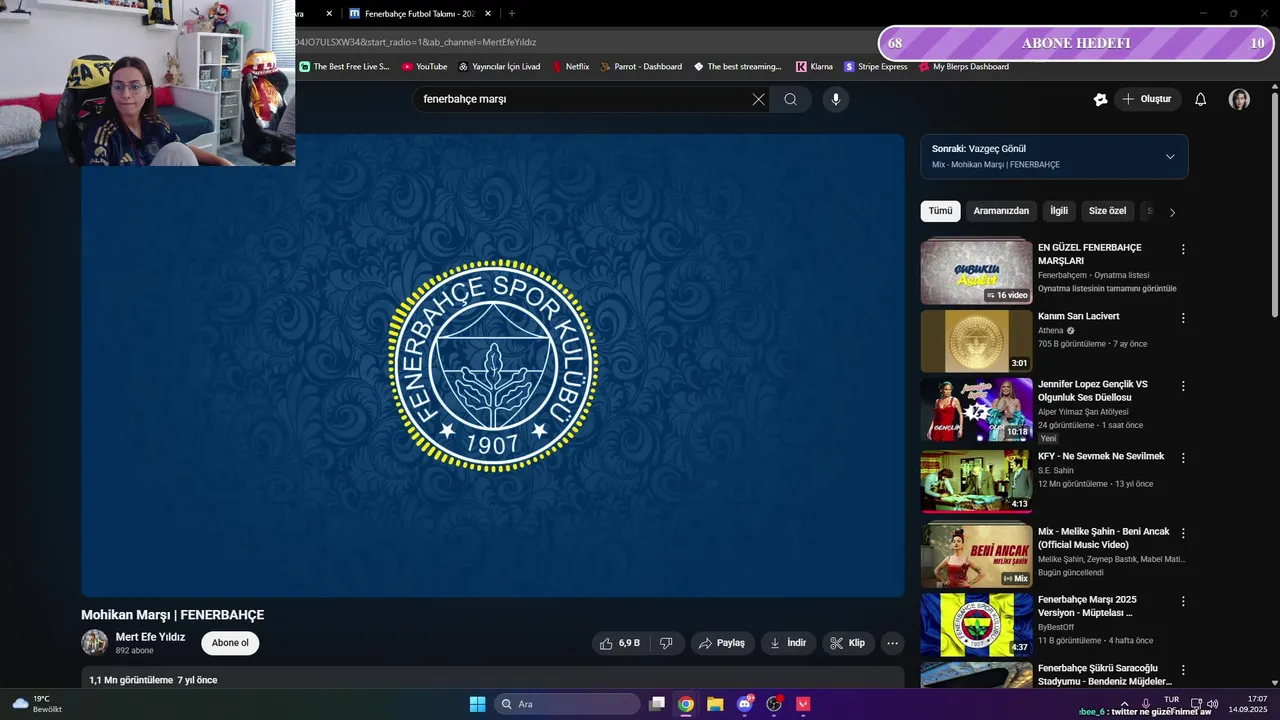Open File Explorer from the taskbar
This screenshot has height=720, width=1280.
point(715,704)
